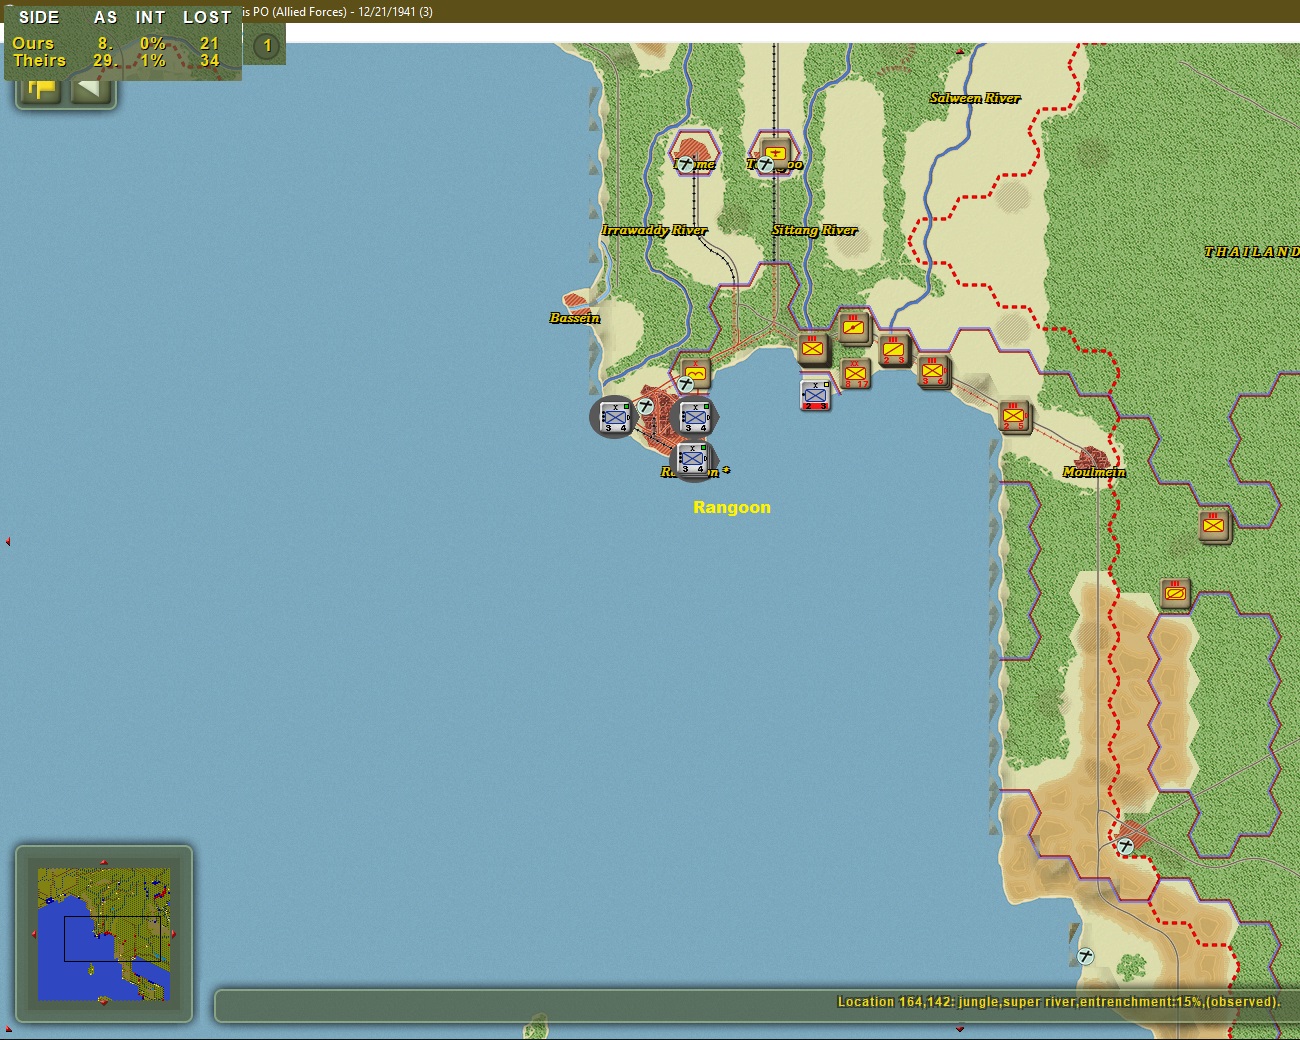Click the Bassein map label
1300x1040 pixels.
[575, 318]
